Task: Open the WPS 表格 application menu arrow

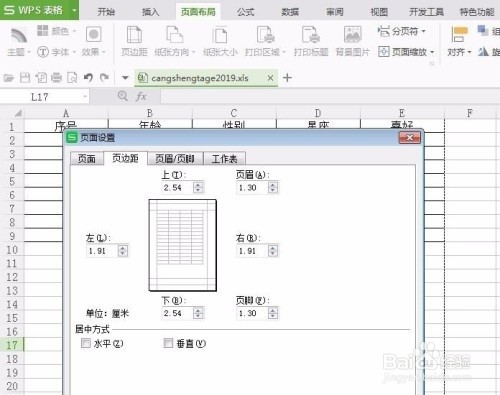Action: point(74,10)
